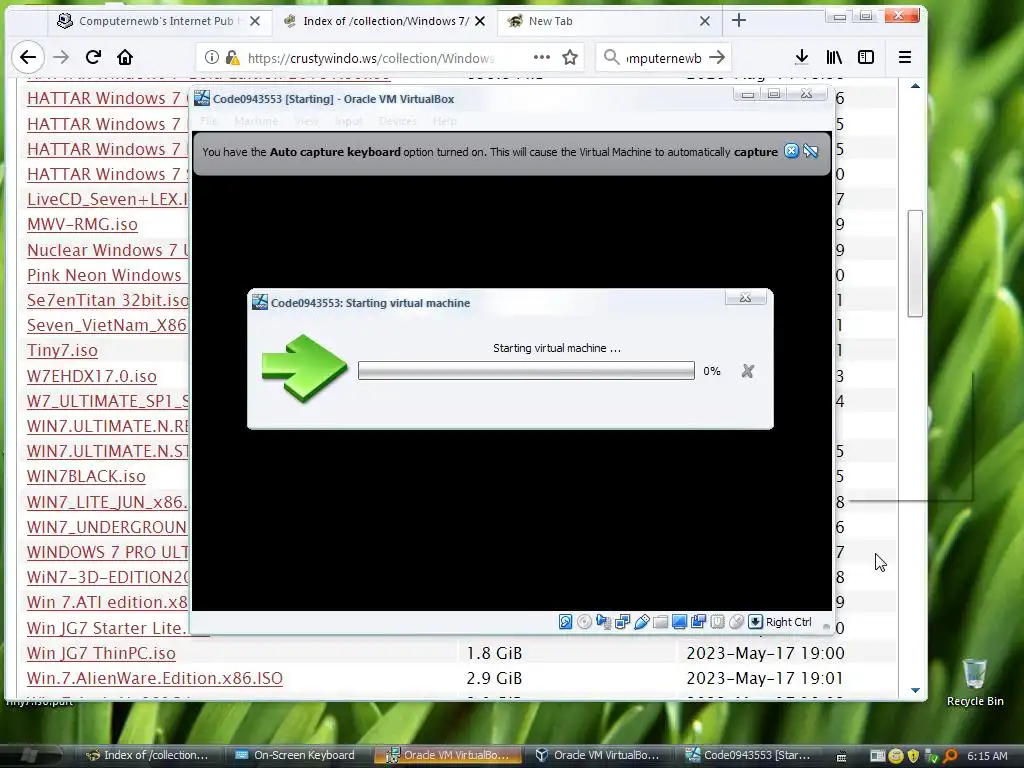Click the audio indicator in VirtualBox status bar
Image resolution: width=1024 pixels, height=768 pixels.
[x=603, y=622]
